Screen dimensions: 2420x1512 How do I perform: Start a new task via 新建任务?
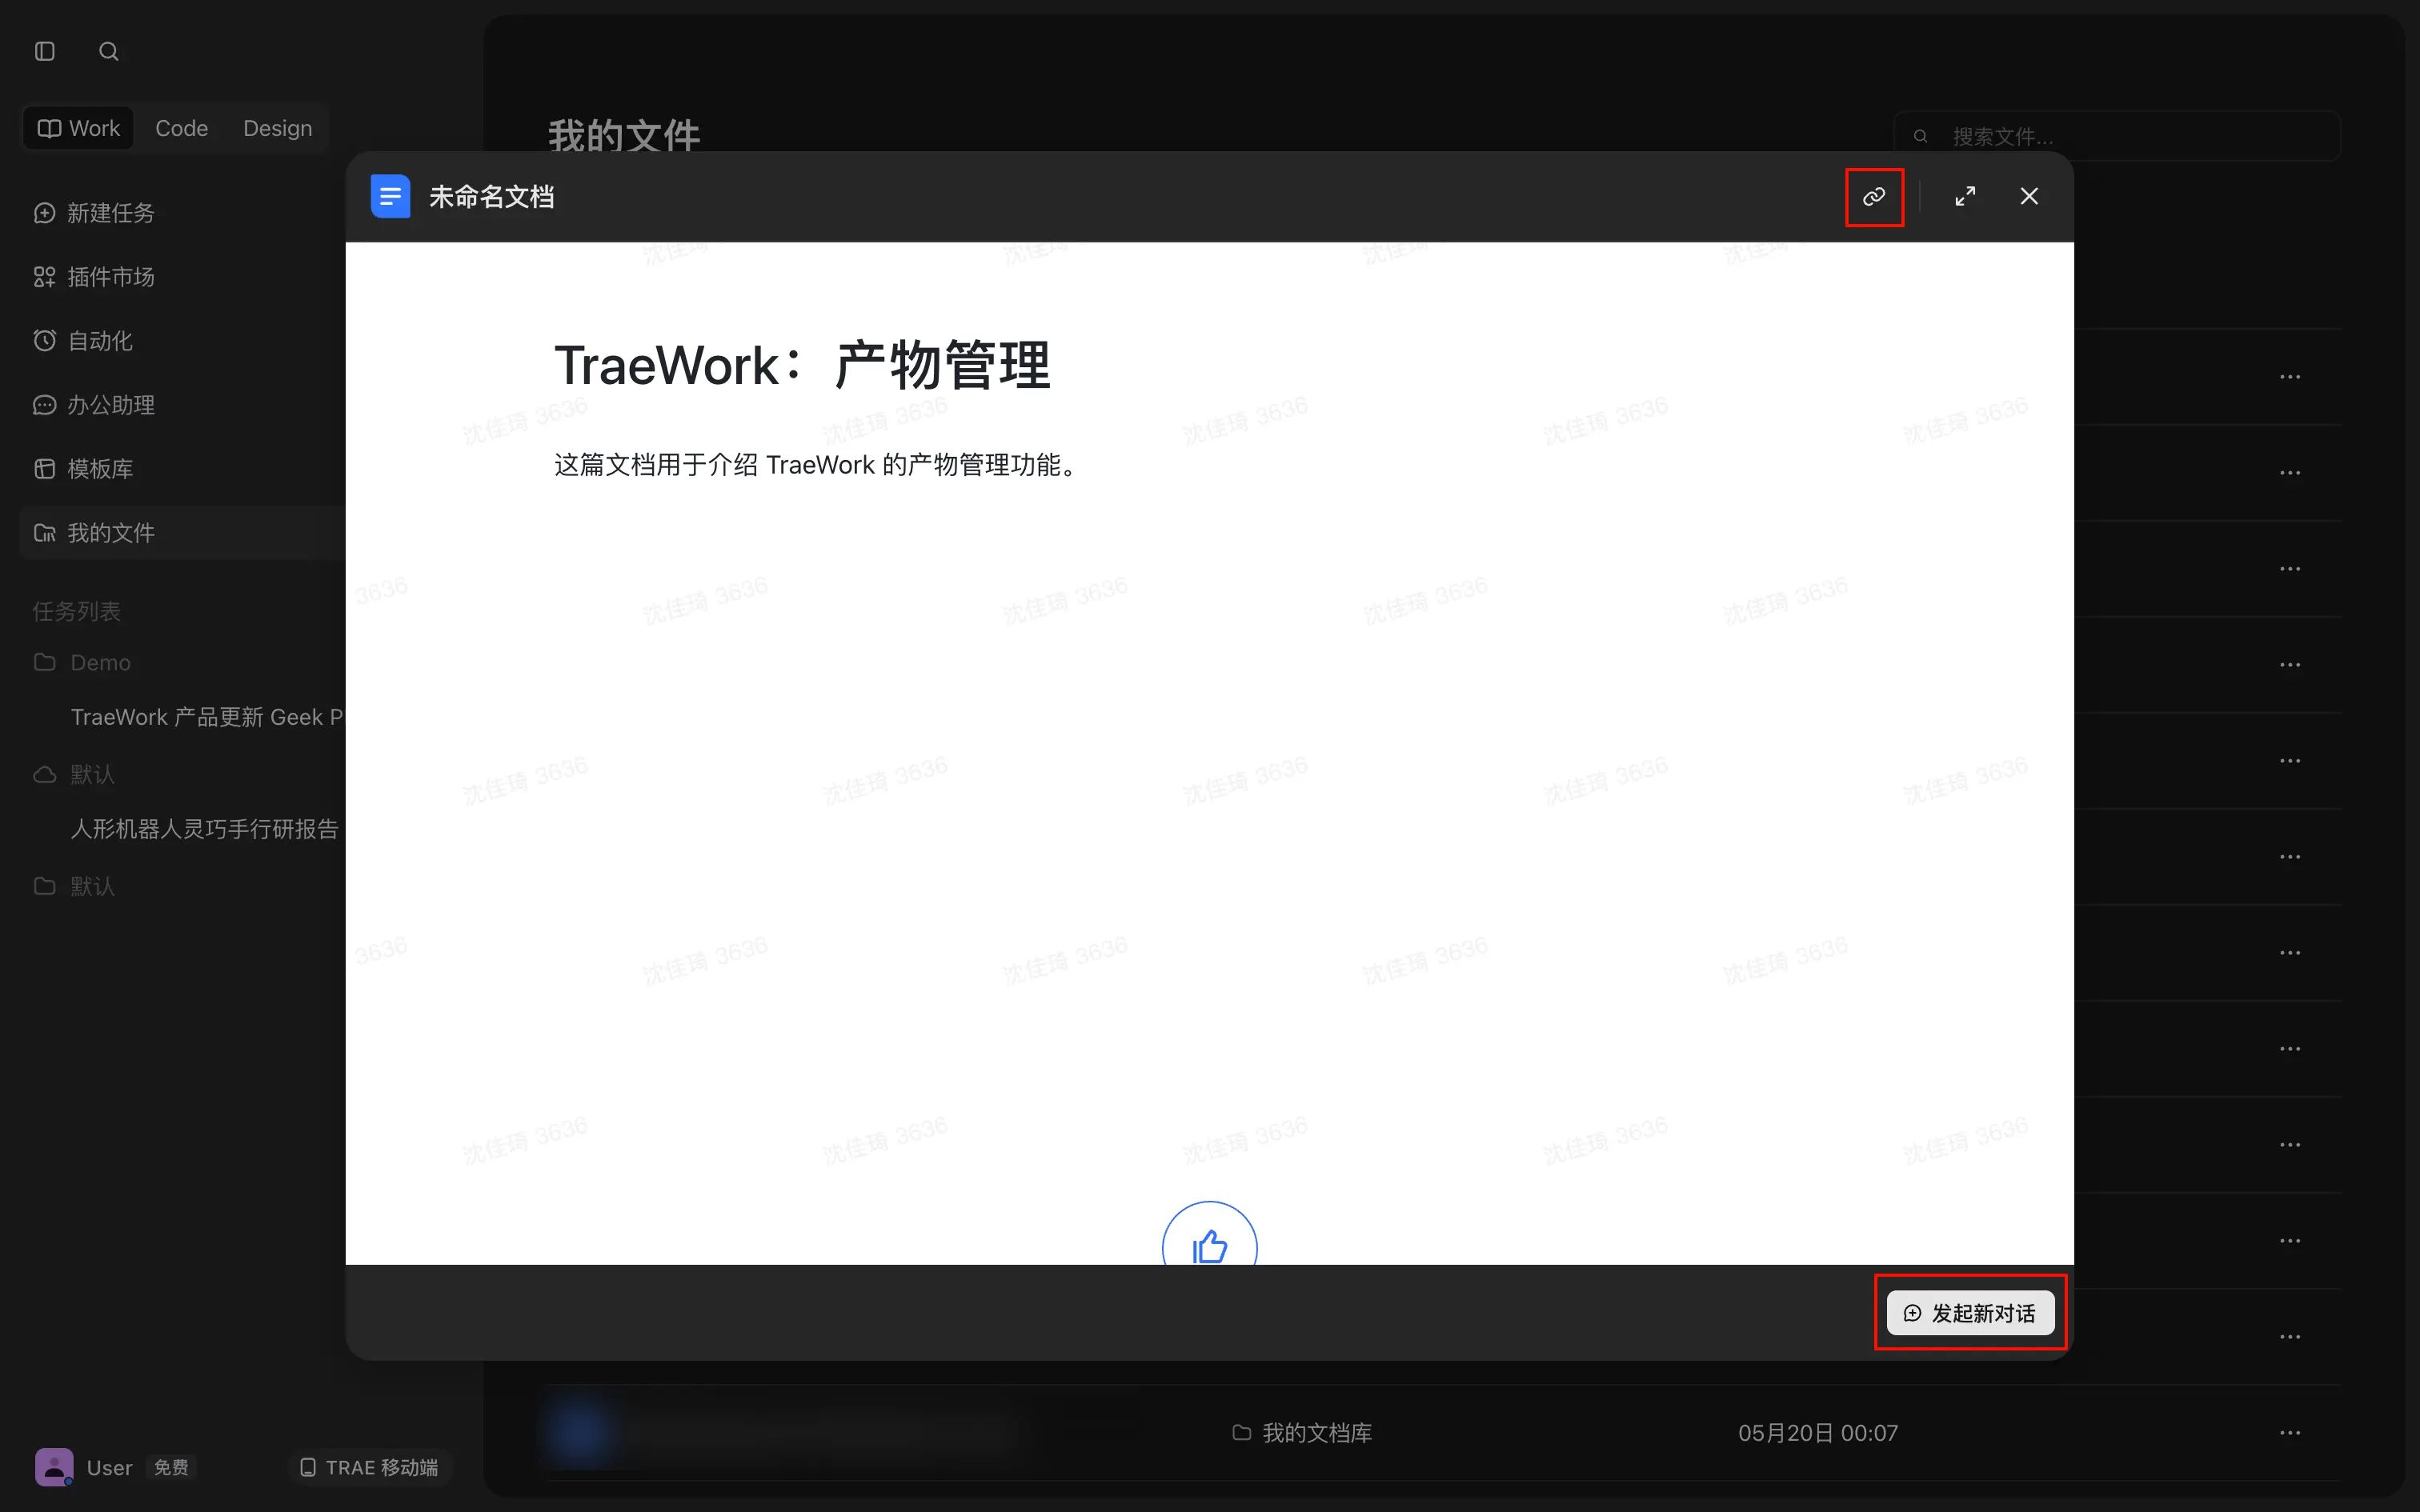[182, 213]
